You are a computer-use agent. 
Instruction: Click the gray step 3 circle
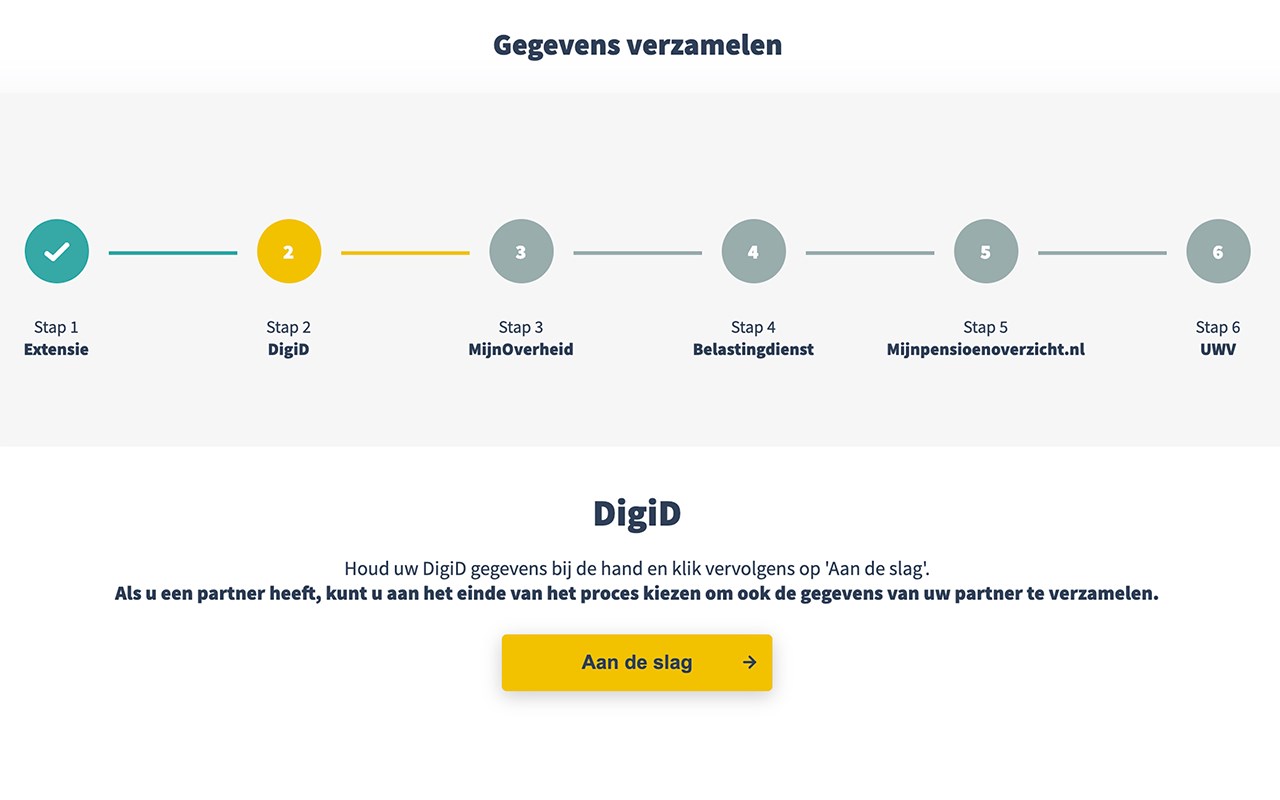tap(521, 251)
